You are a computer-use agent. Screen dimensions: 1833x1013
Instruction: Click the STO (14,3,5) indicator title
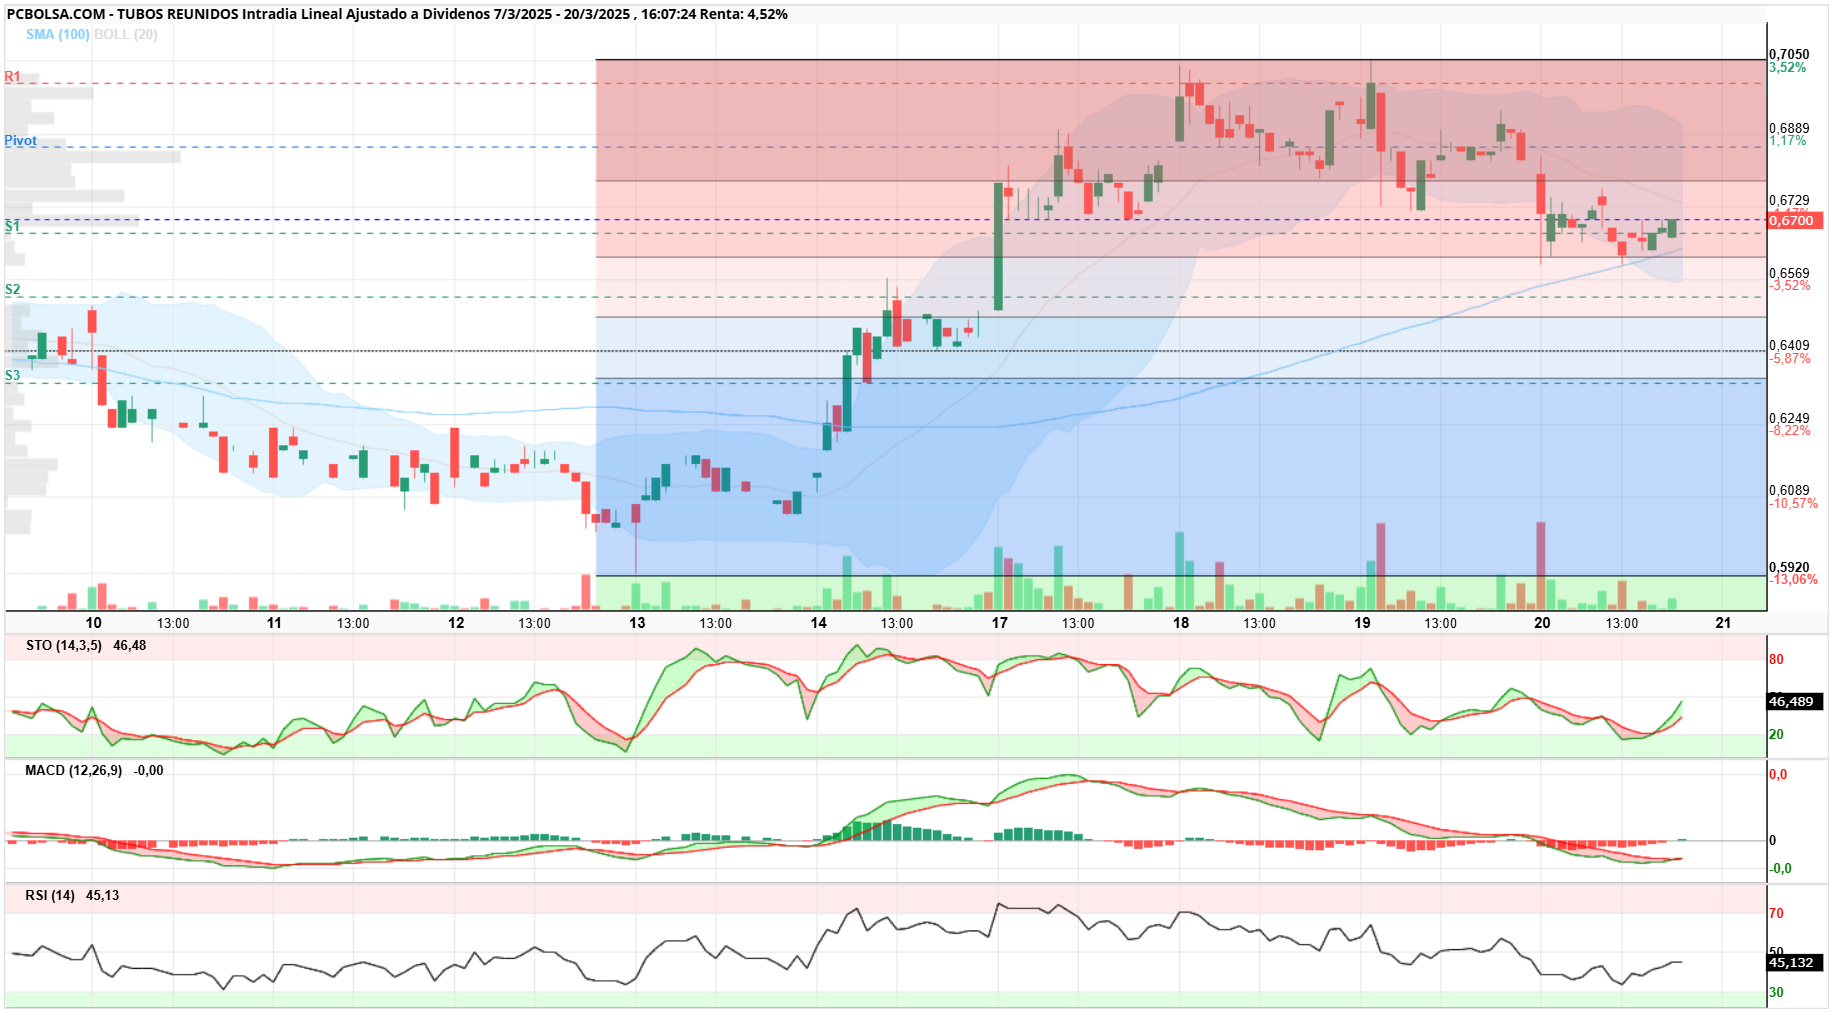click(64, 645)
